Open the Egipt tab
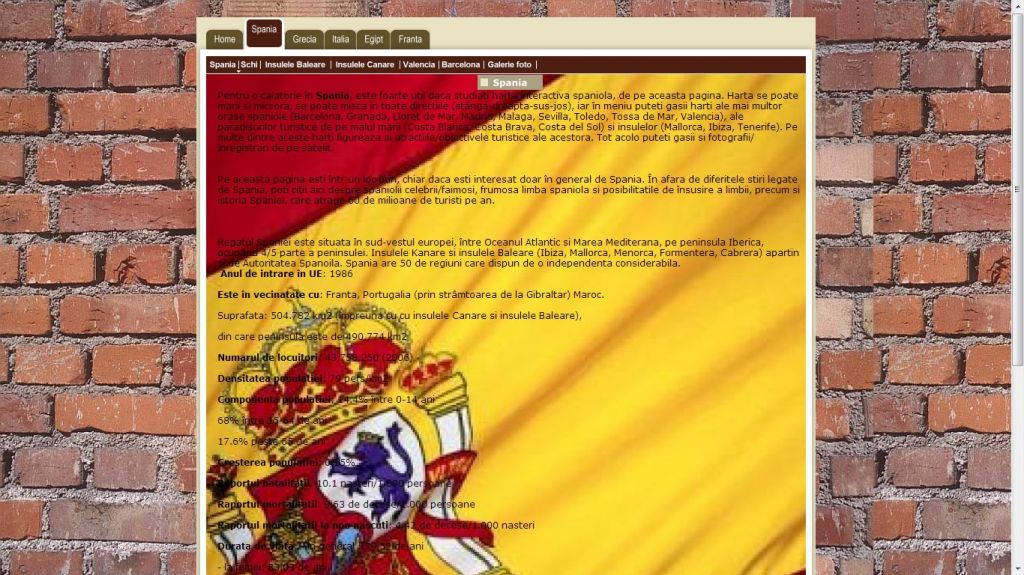Viewport: 1024px width, 575px height. (374, 39)
